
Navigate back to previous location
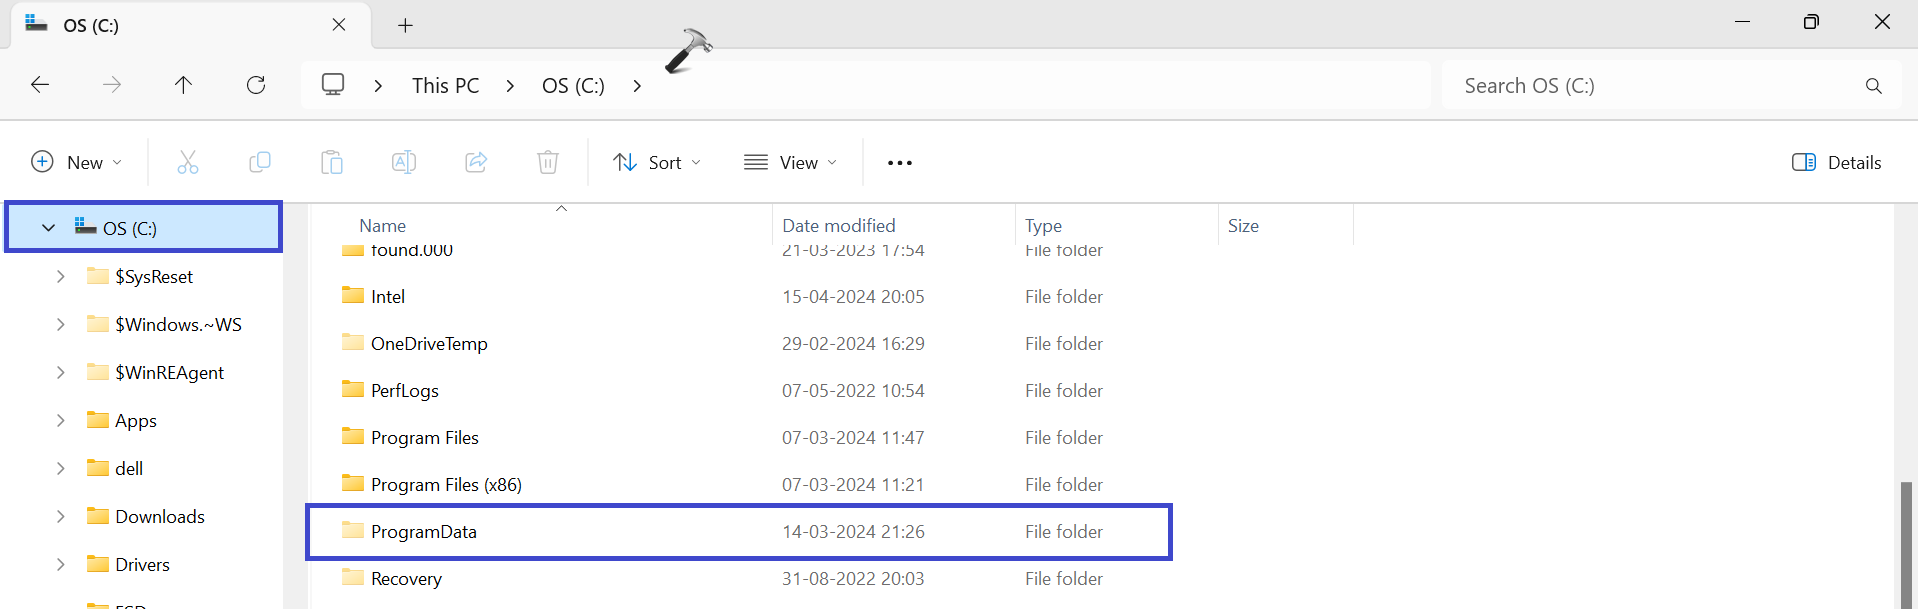tap(40, 85)
